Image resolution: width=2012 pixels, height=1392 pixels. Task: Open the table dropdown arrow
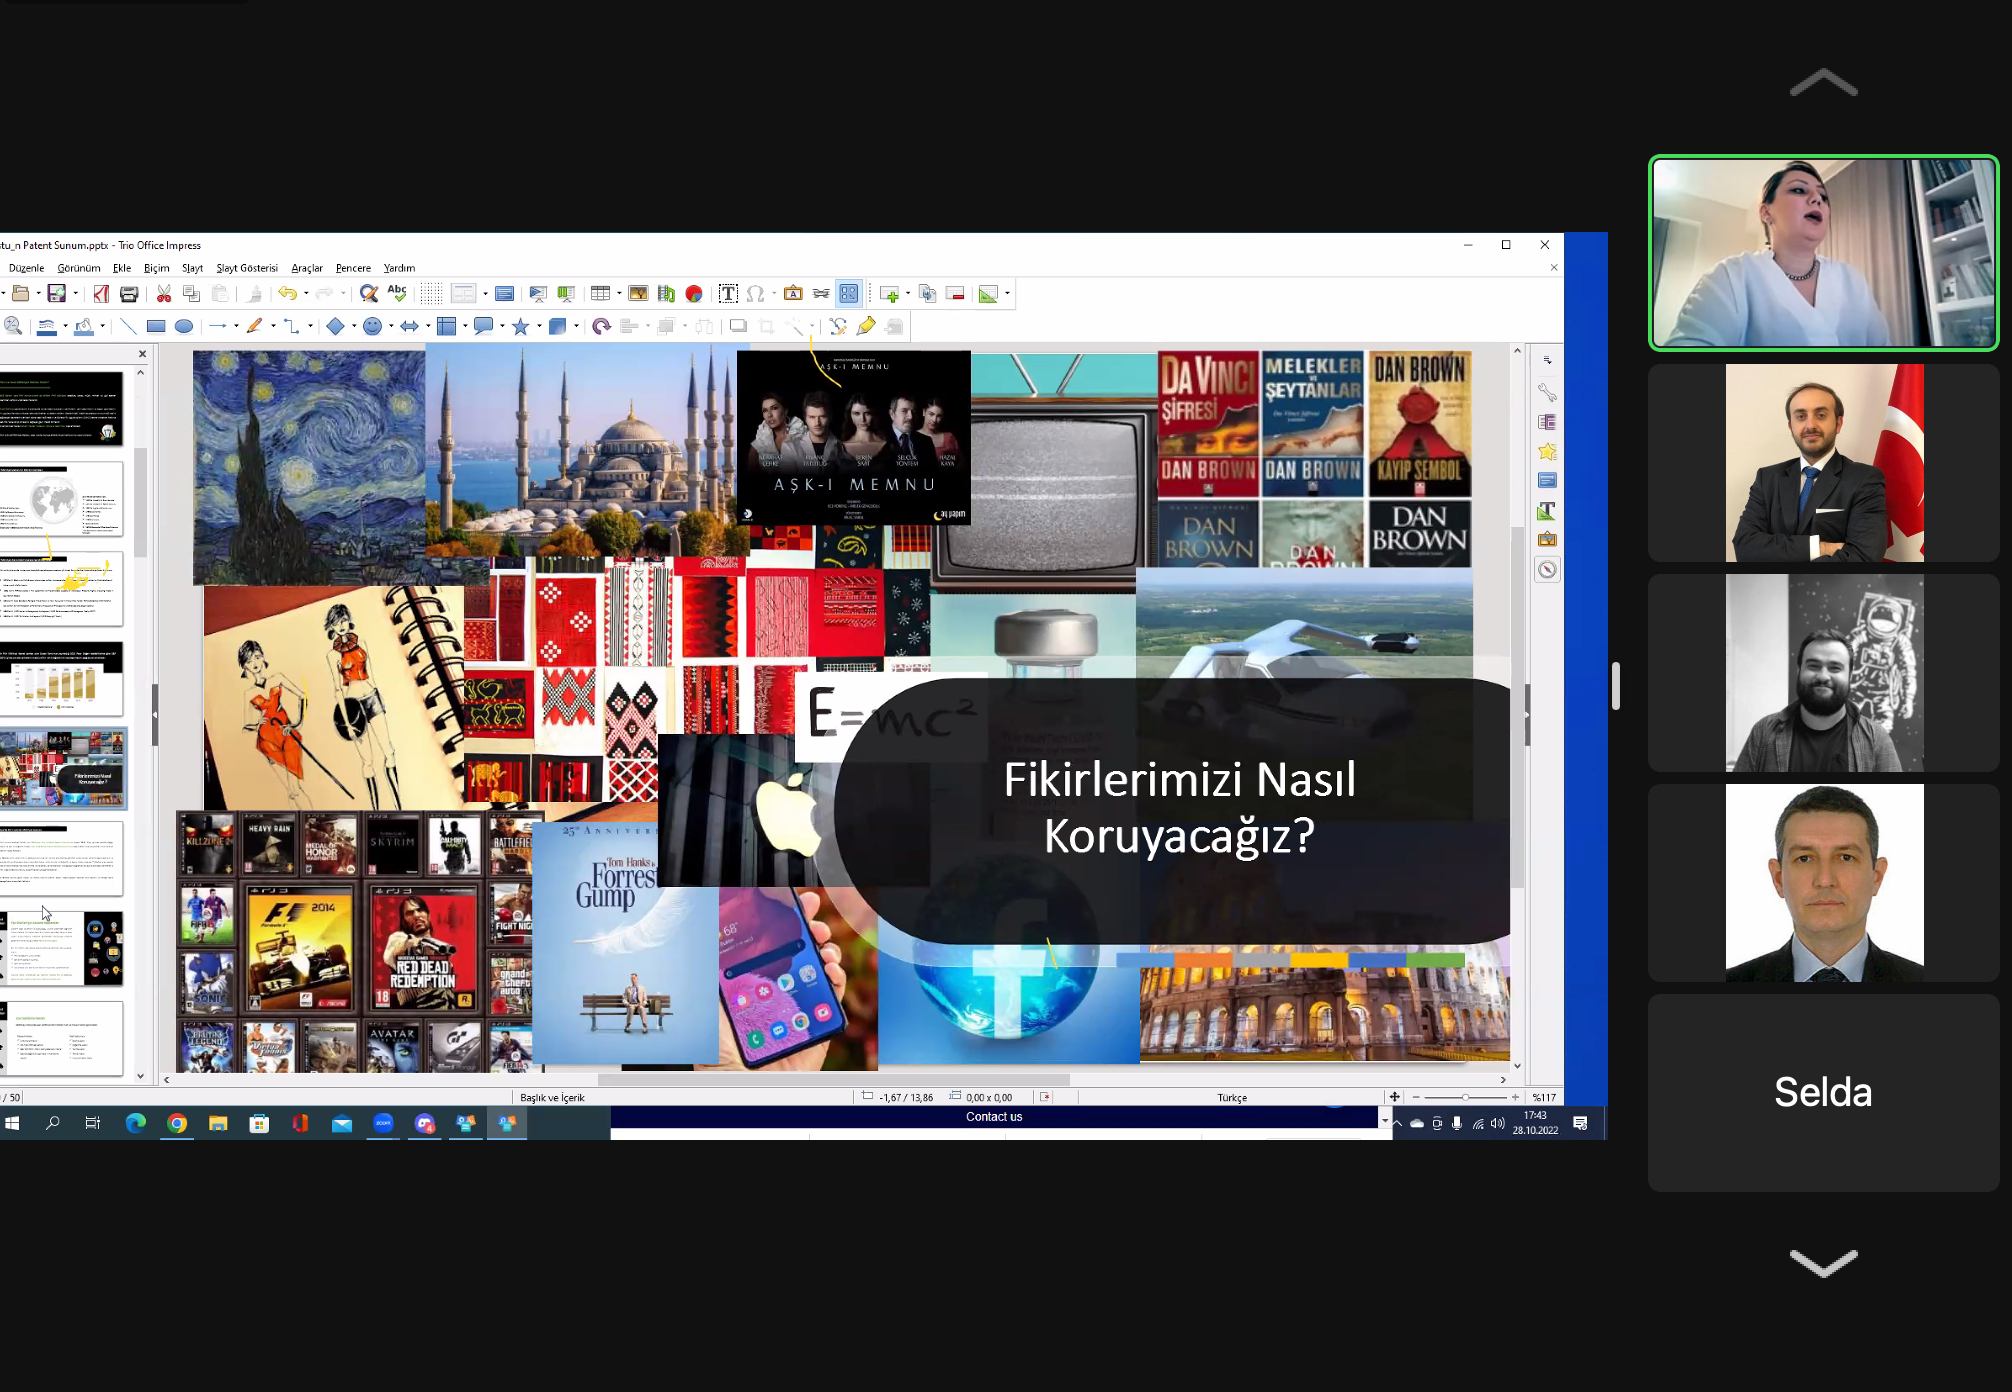(x=618, y=294)
